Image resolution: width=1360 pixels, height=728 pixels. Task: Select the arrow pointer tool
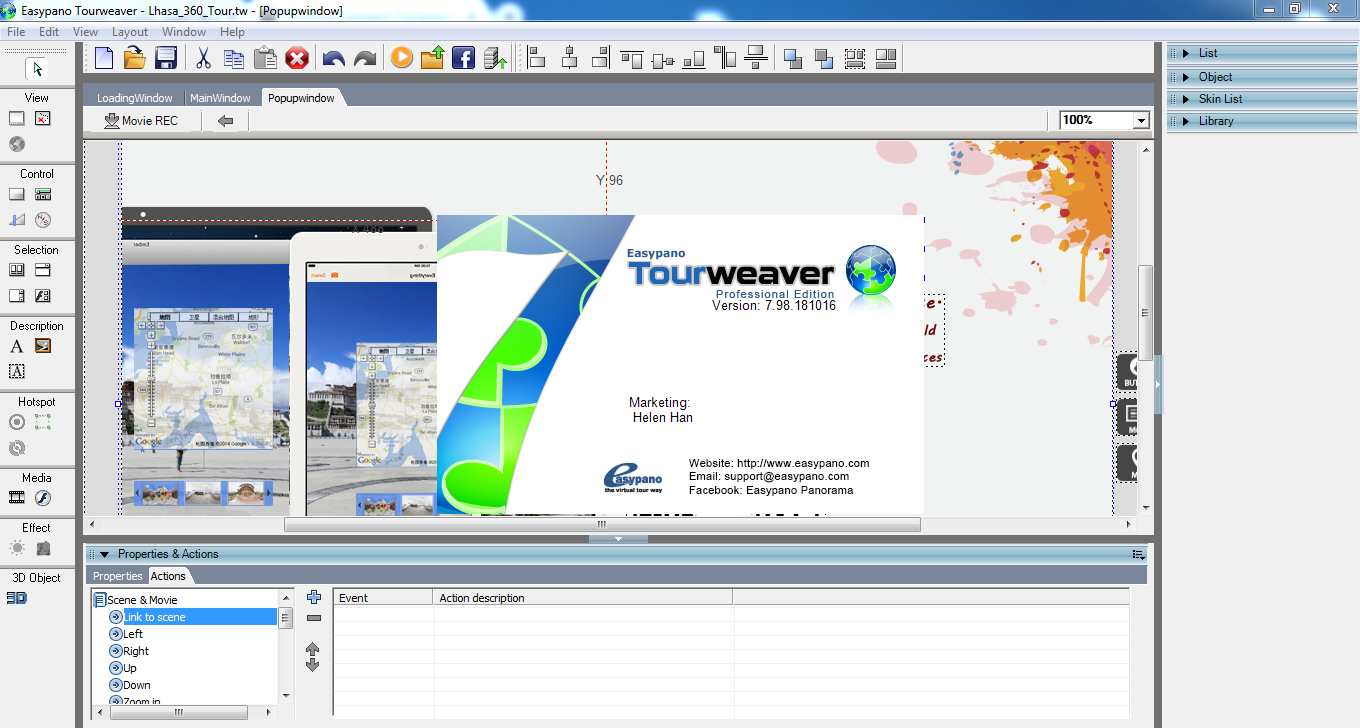[37, 69]
